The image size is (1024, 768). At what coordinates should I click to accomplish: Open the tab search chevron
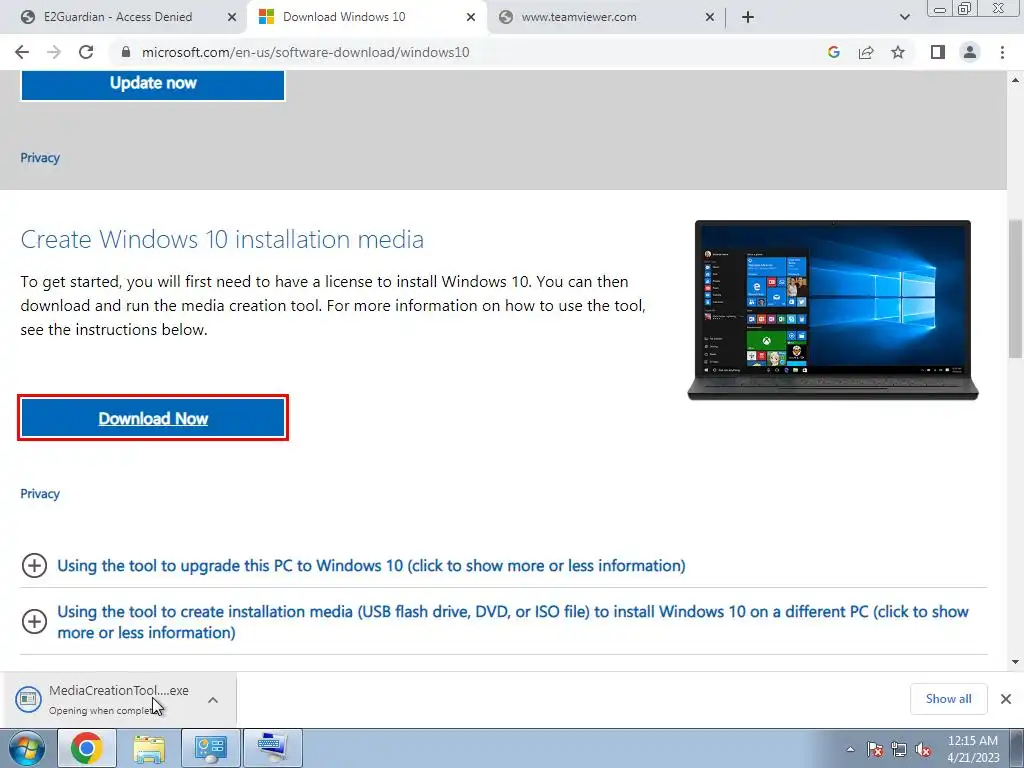pos(904,17)
